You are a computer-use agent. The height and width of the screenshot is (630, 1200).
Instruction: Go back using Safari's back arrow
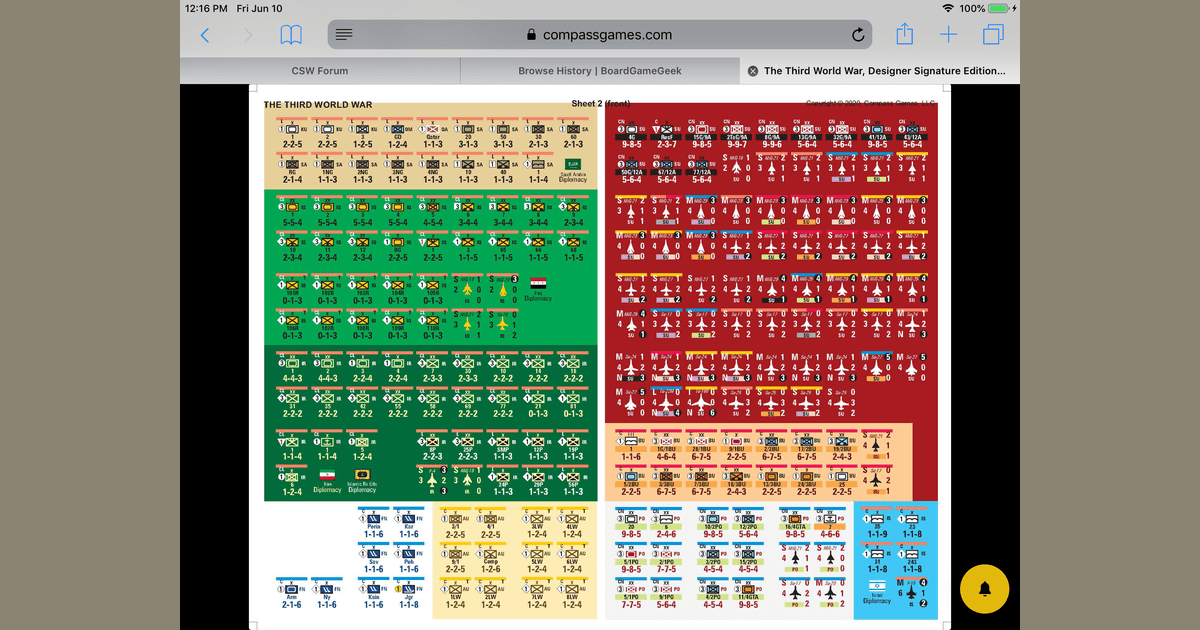click(205, 35)
